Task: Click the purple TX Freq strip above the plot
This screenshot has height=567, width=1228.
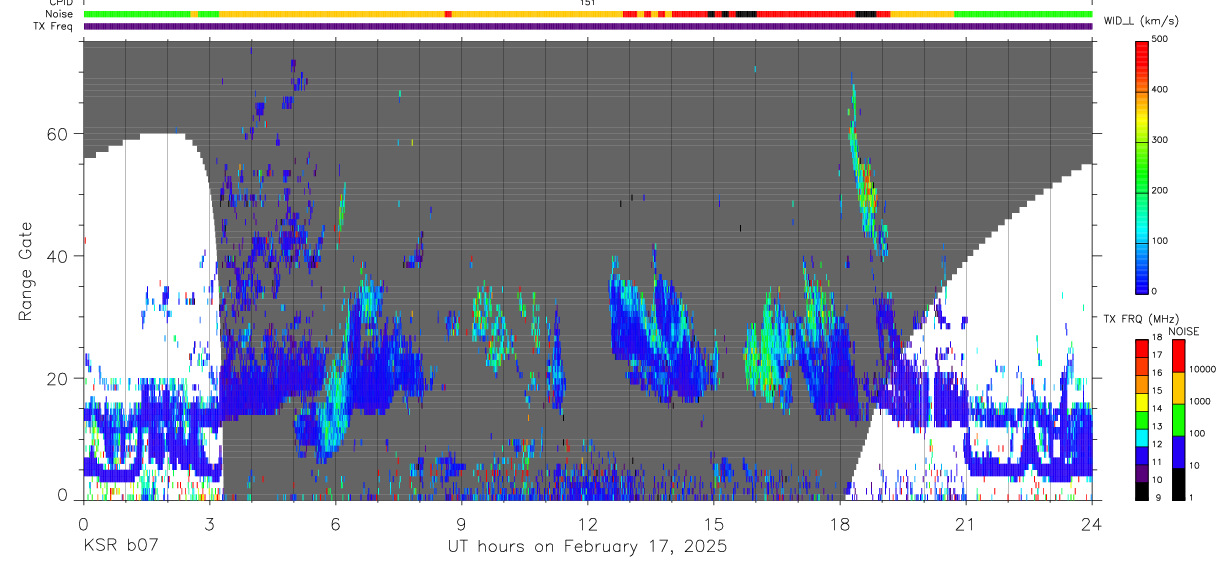Action: tap(588, 26)
